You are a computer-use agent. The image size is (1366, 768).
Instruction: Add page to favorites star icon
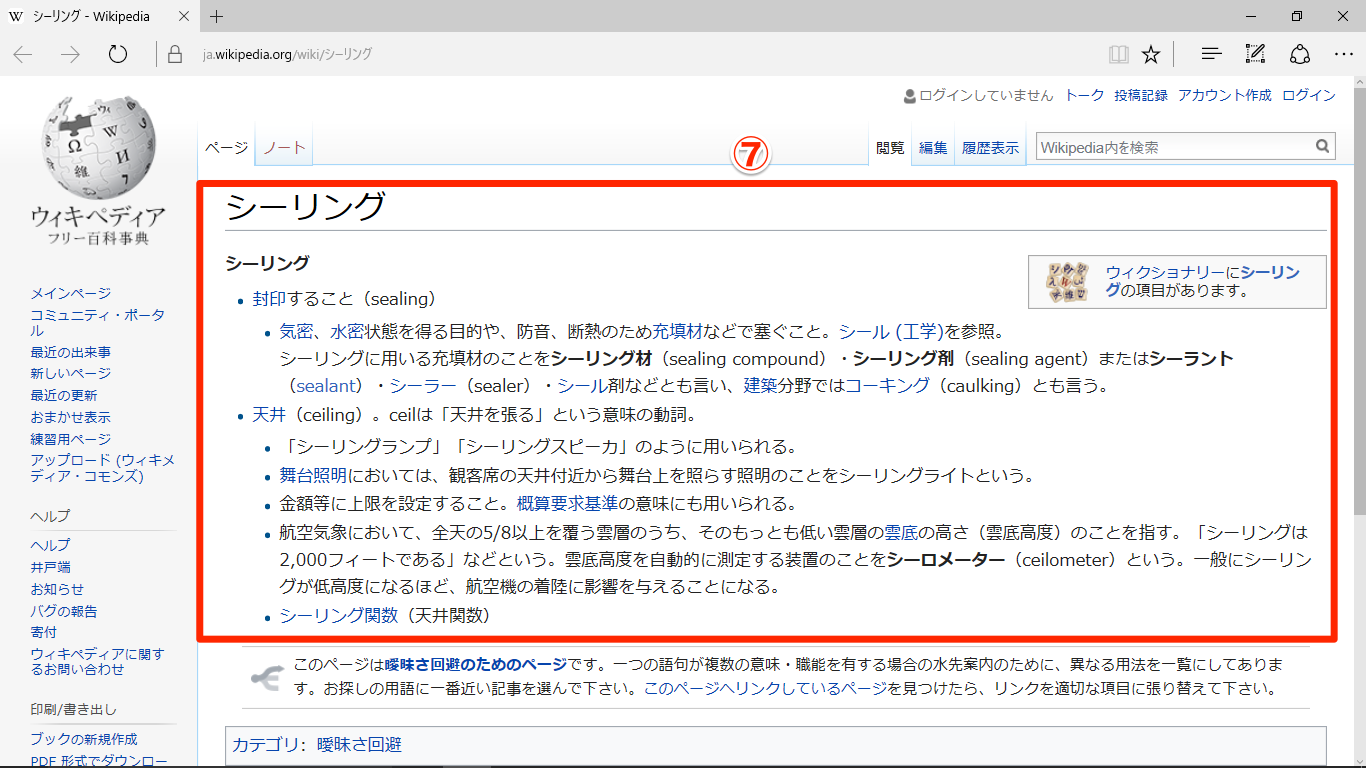coord(1151,54)
